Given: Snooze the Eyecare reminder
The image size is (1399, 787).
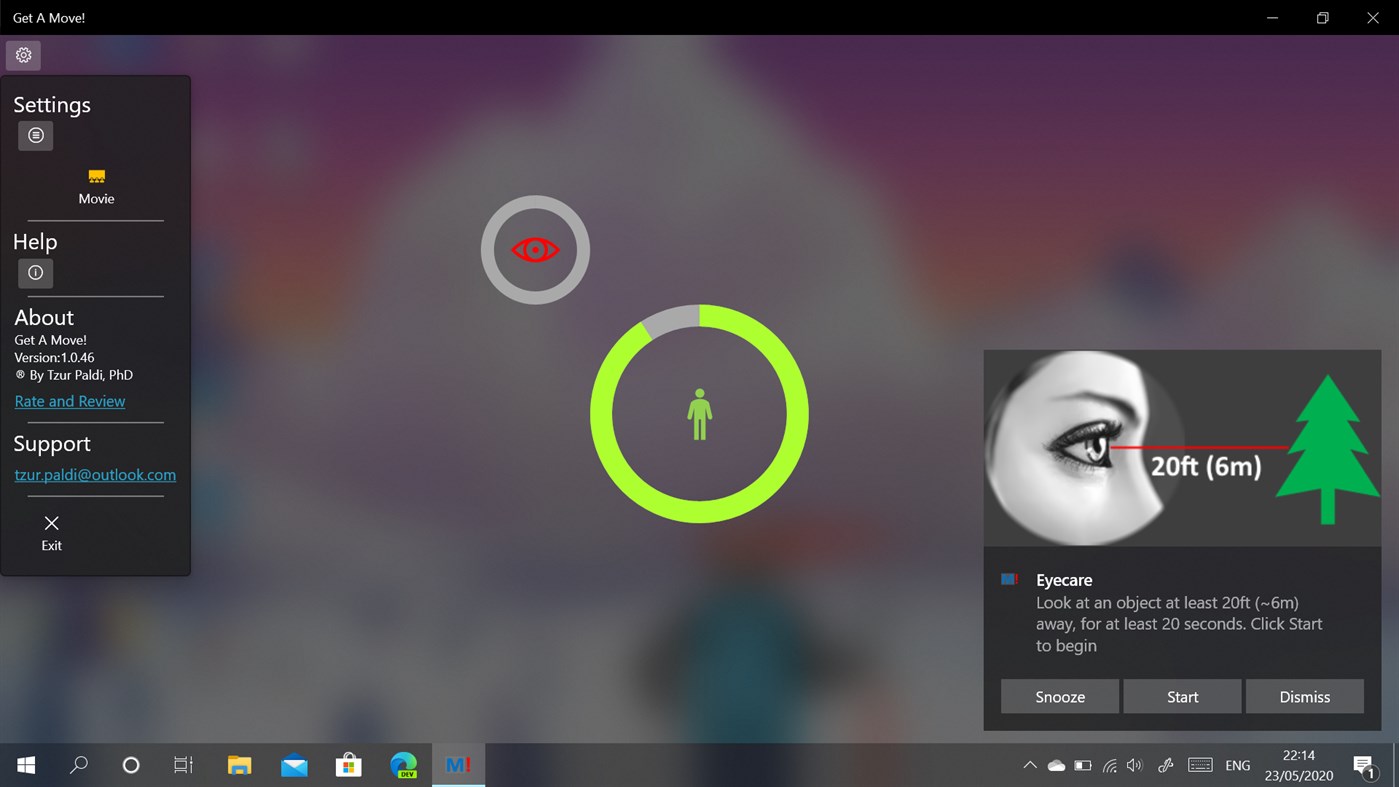Looking at the screenshot, I should click(x=1059, y=696).
